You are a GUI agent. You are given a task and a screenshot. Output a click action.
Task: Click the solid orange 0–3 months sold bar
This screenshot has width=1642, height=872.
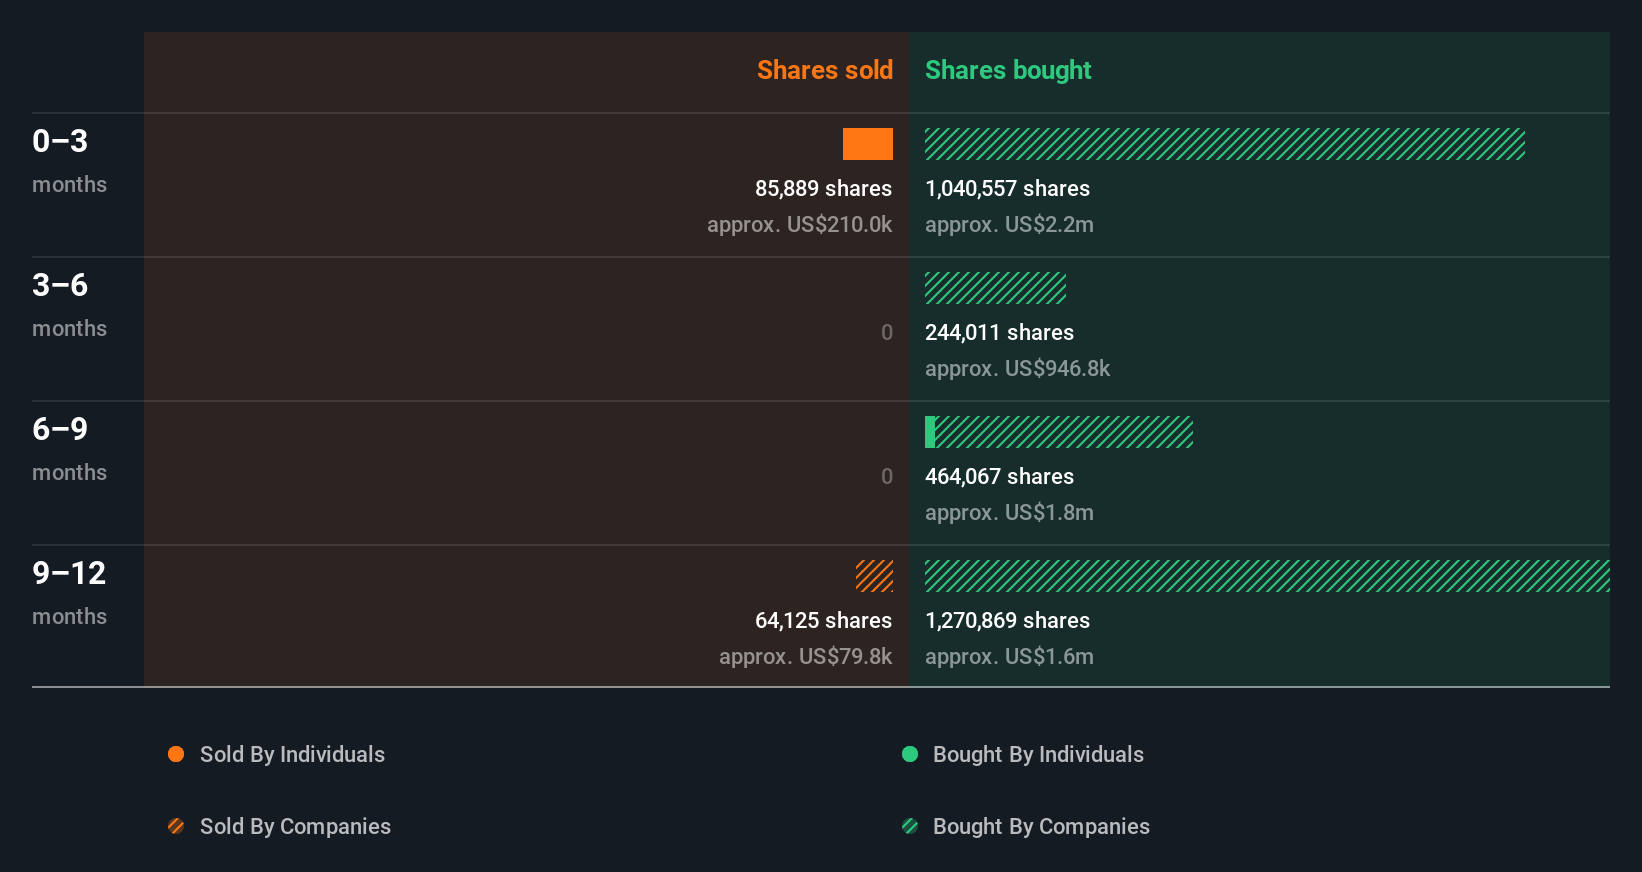coord(868,144)
